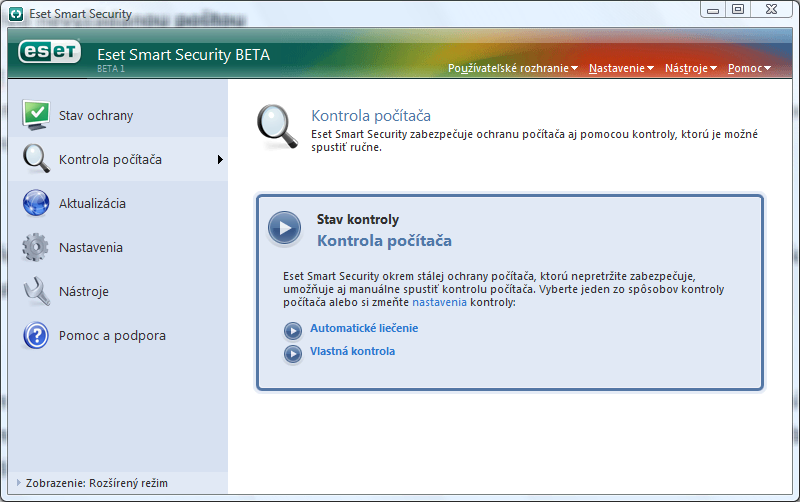Screen dimensions: 800x502
Task: Go to Nastavenia in the sidebar
Action: click(118, 247)
